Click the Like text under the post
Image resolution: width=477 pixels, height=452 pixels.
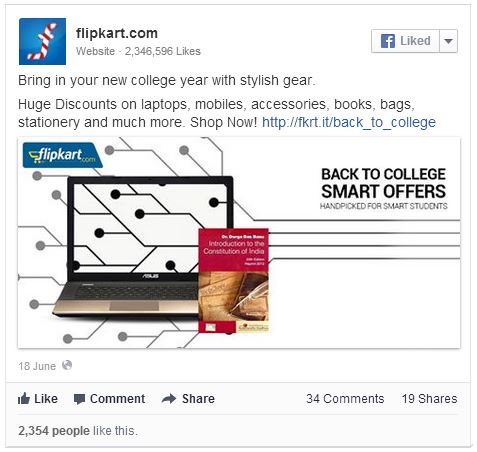tap(46, 399)
